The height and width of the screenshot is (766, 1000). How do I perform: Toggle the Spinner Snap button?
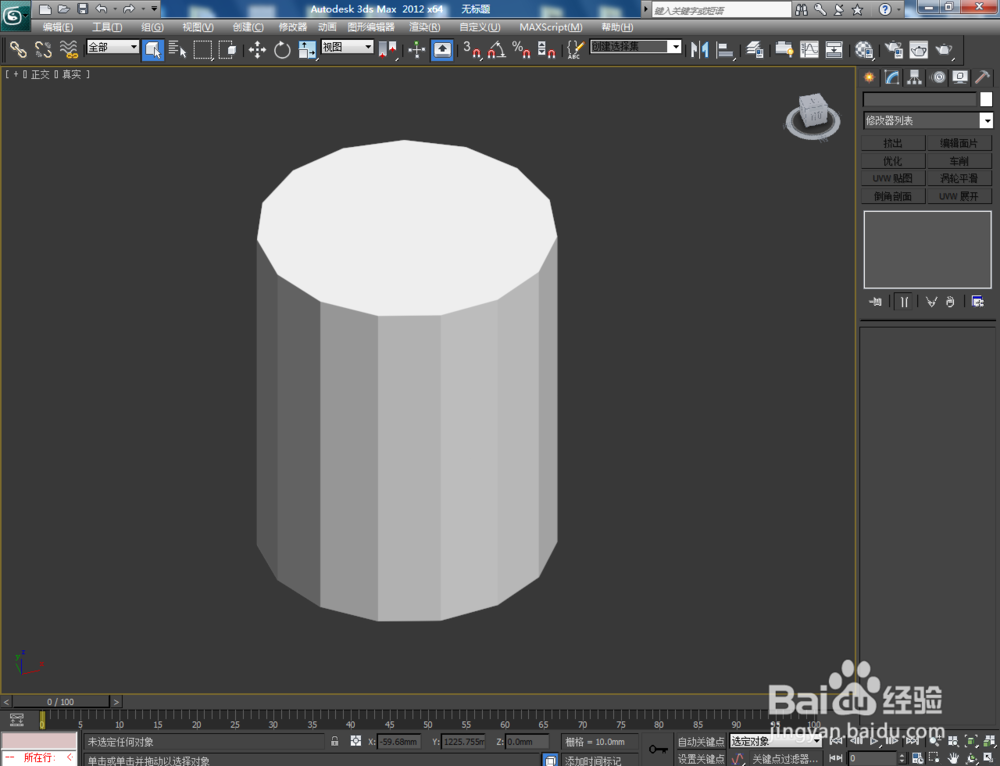click(x=546, y=50)
